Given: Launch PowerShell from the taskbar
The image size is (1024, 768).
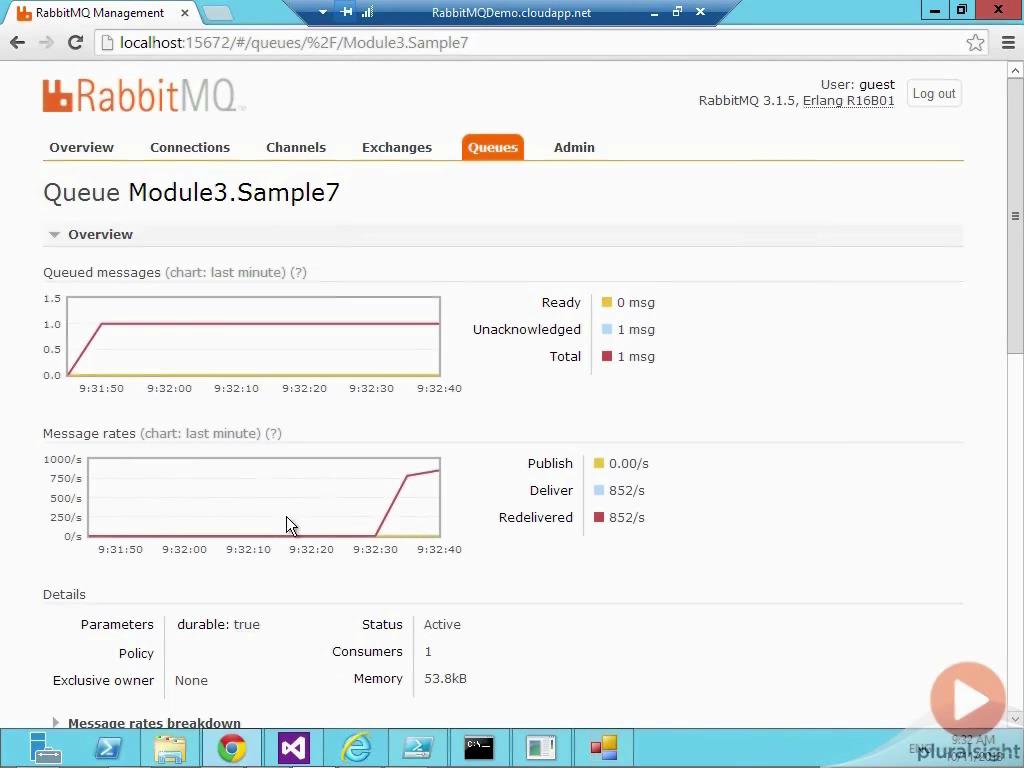Looking at the screenshot, I should pos(108,748).
